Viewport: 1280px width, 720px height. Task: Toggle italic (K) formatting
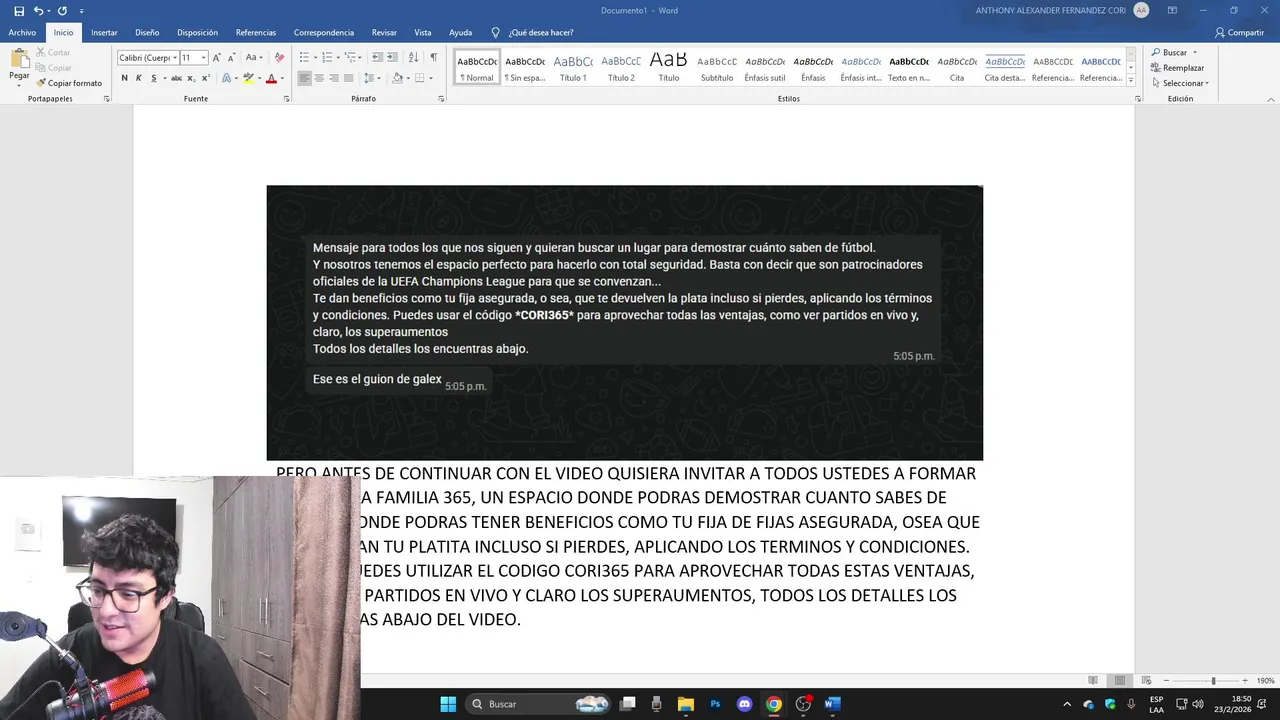[x=139, y=78]
